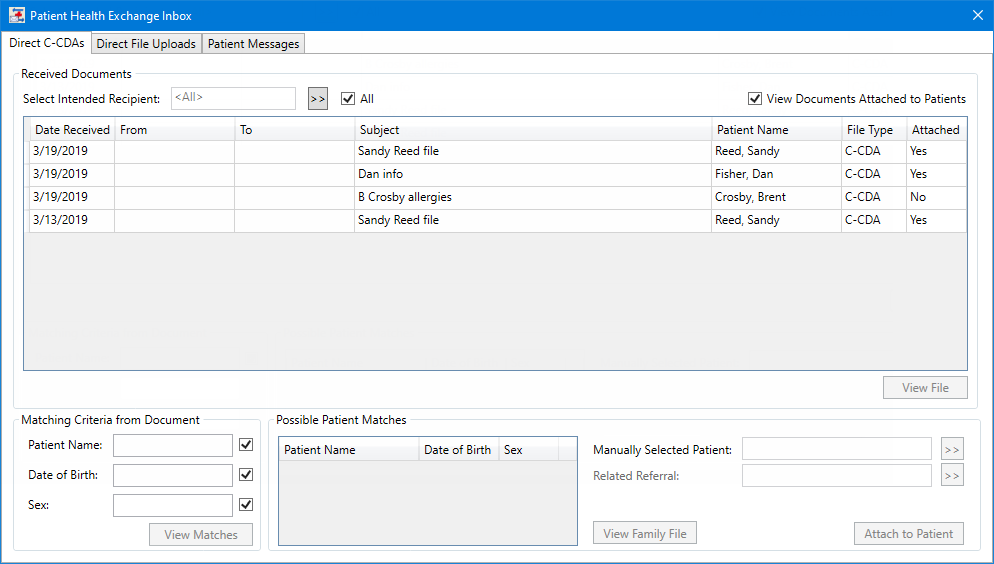Open the Related Referral >> selector

[x=952, y=475]
